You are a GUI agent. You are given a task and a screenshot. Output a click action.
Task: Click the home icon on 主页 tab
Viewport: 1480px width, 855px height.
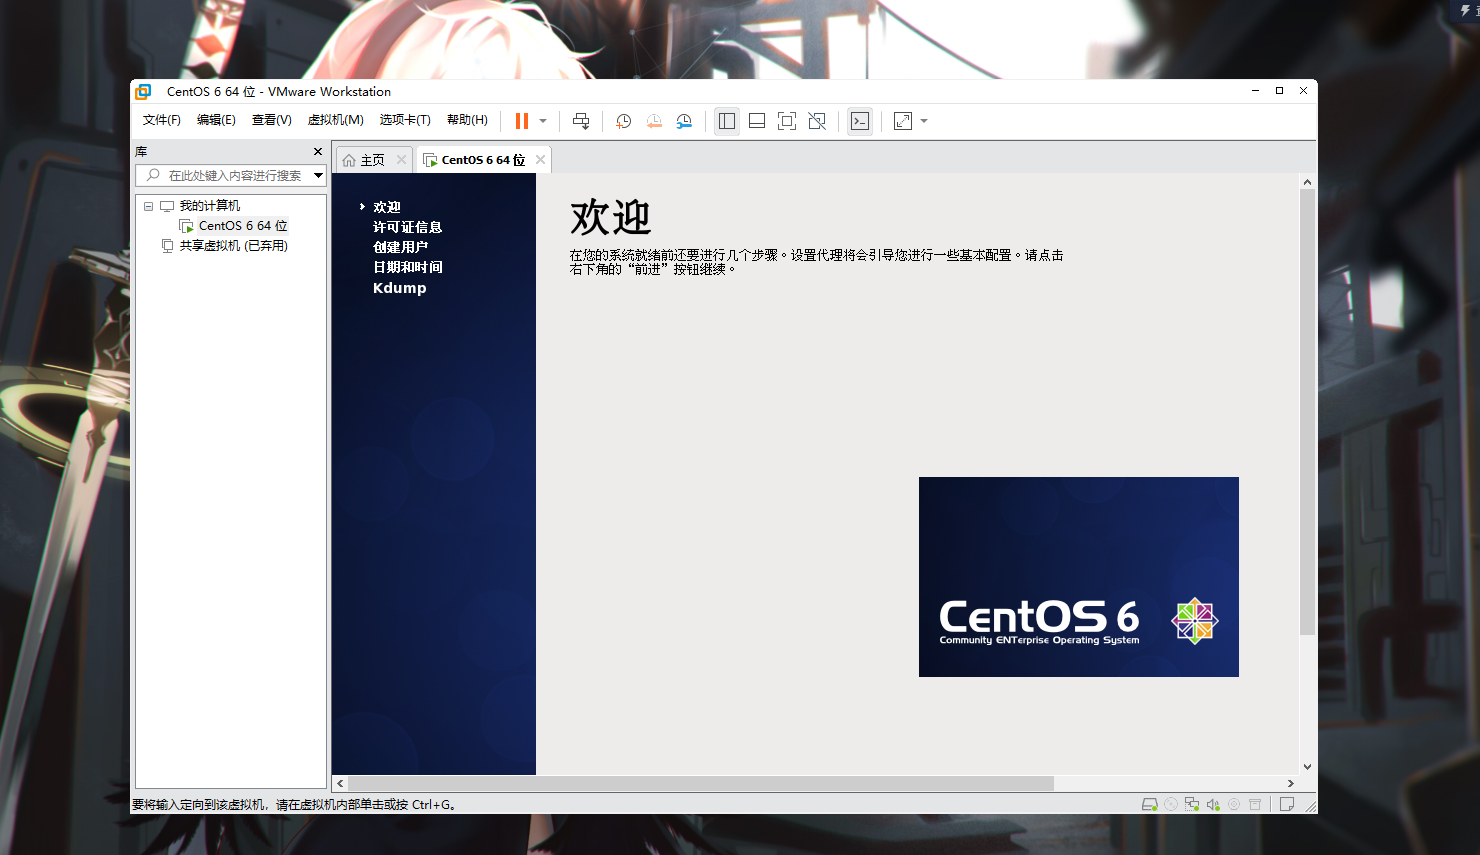349,160
